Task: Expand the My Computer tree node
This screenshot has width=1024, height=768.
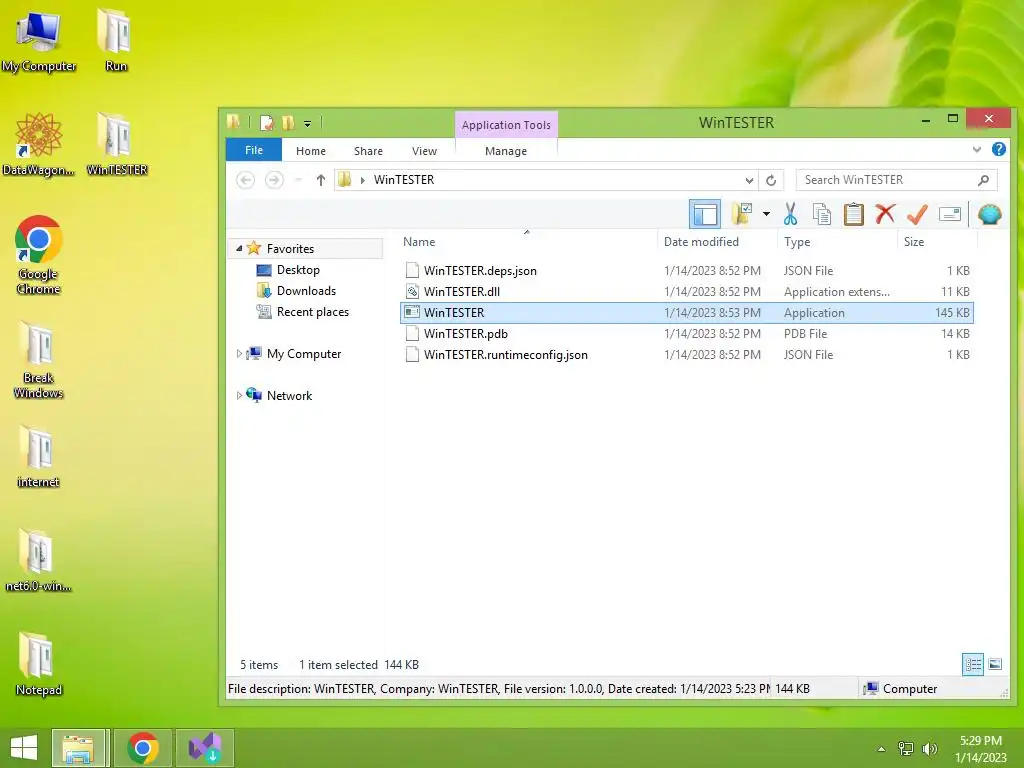Action: tap(239, 353)
